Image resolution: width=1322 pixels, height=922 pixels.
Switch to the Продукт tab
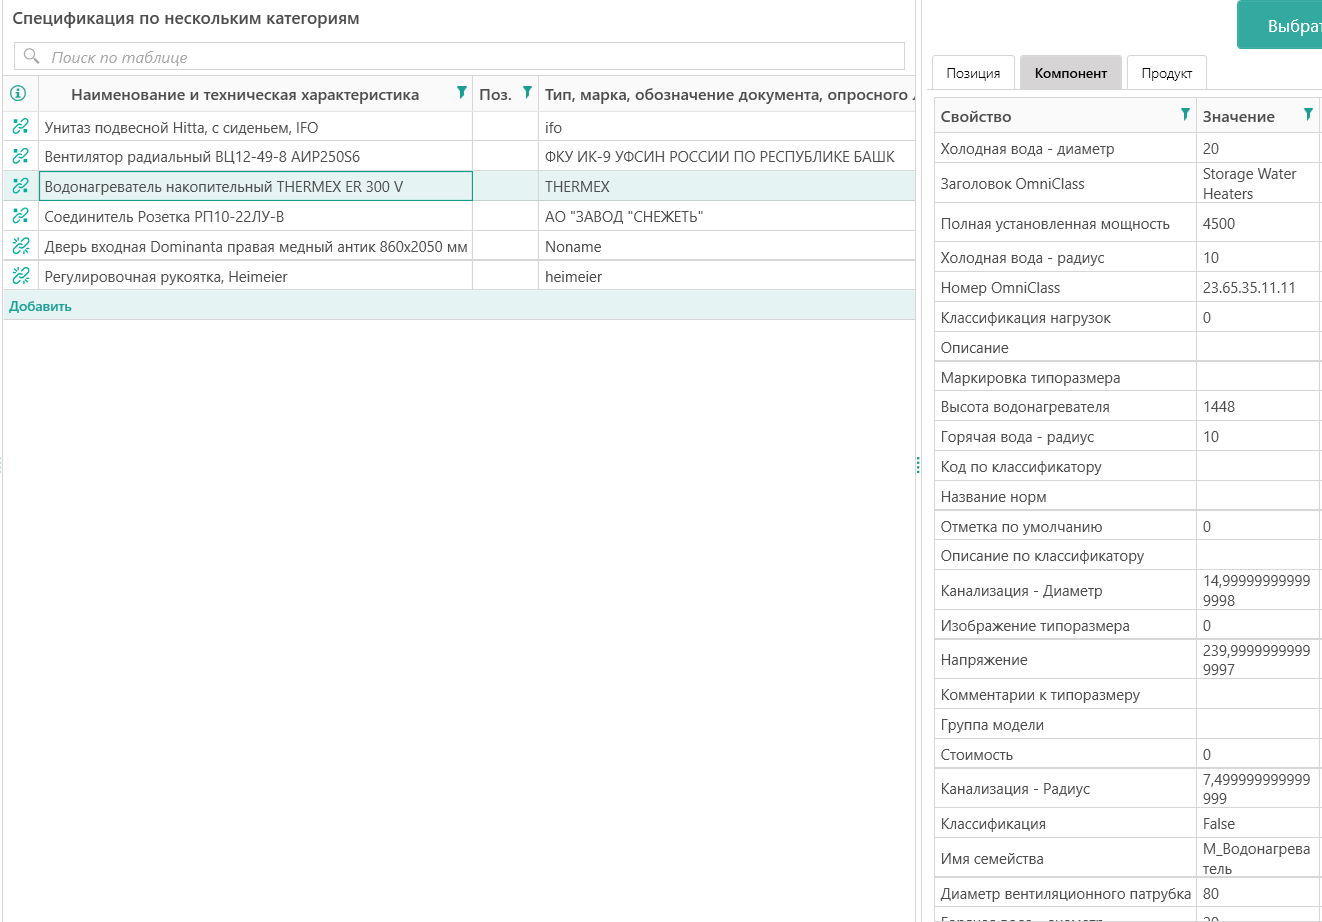(1167, 73)
